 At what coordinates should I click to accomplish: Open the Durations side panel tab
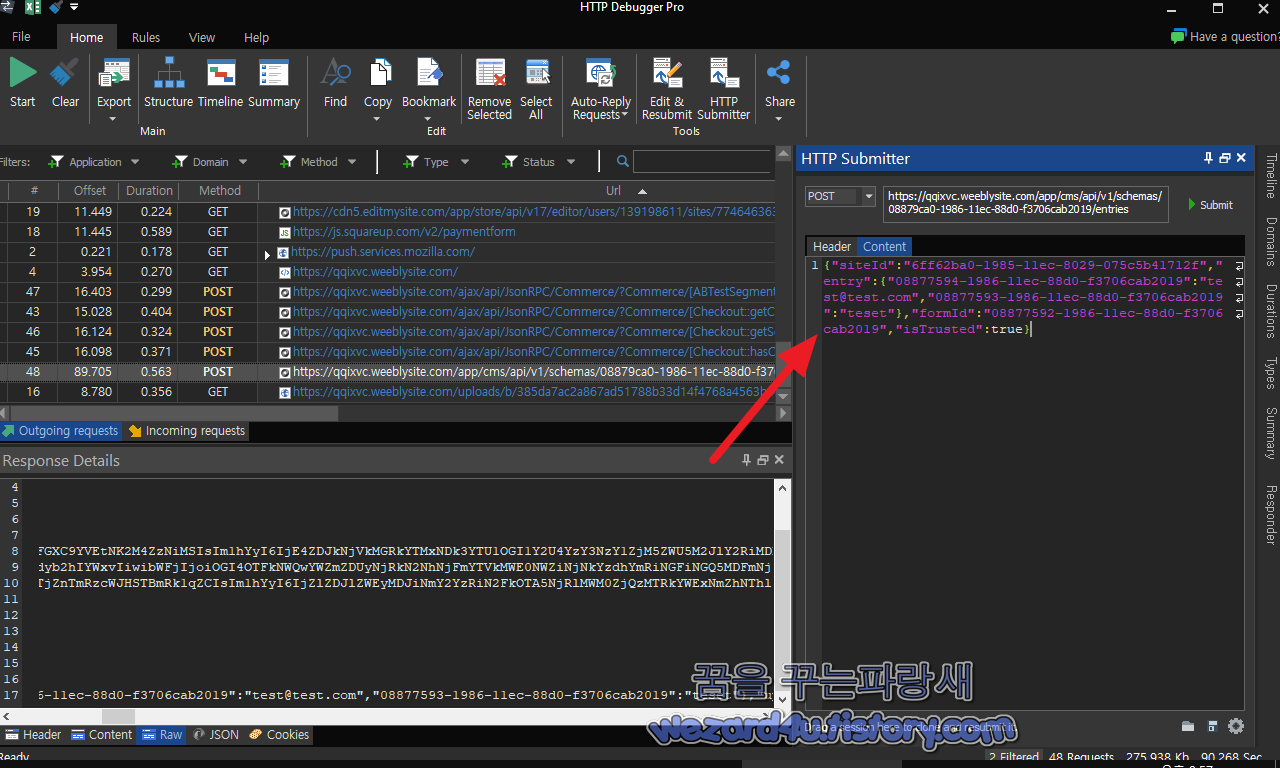pyautogui.click(x=1271, y=312)
